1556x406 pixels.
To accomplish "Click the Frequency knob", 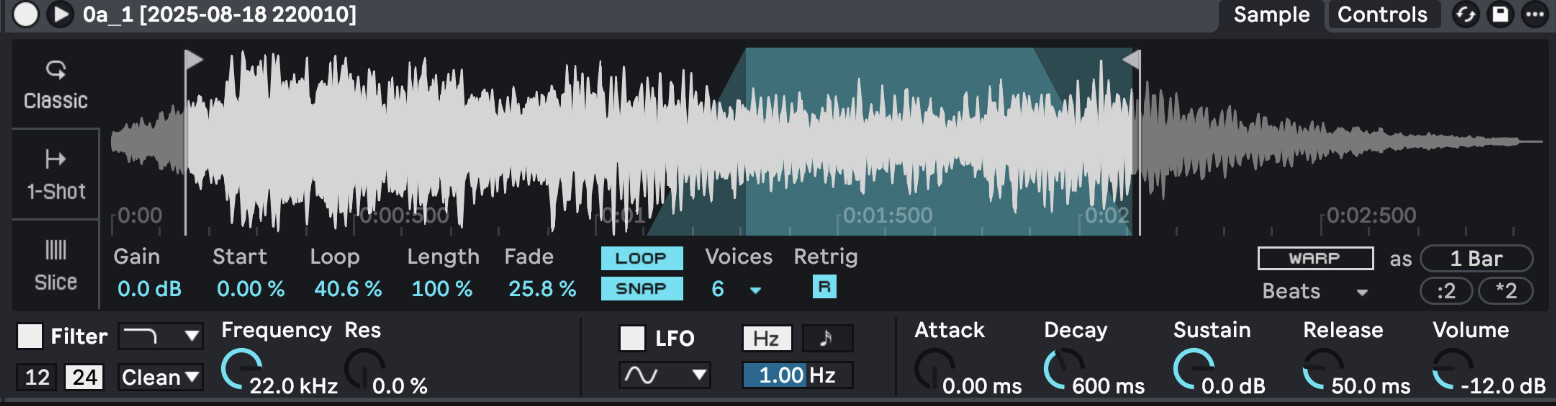I will click(239, 368).
